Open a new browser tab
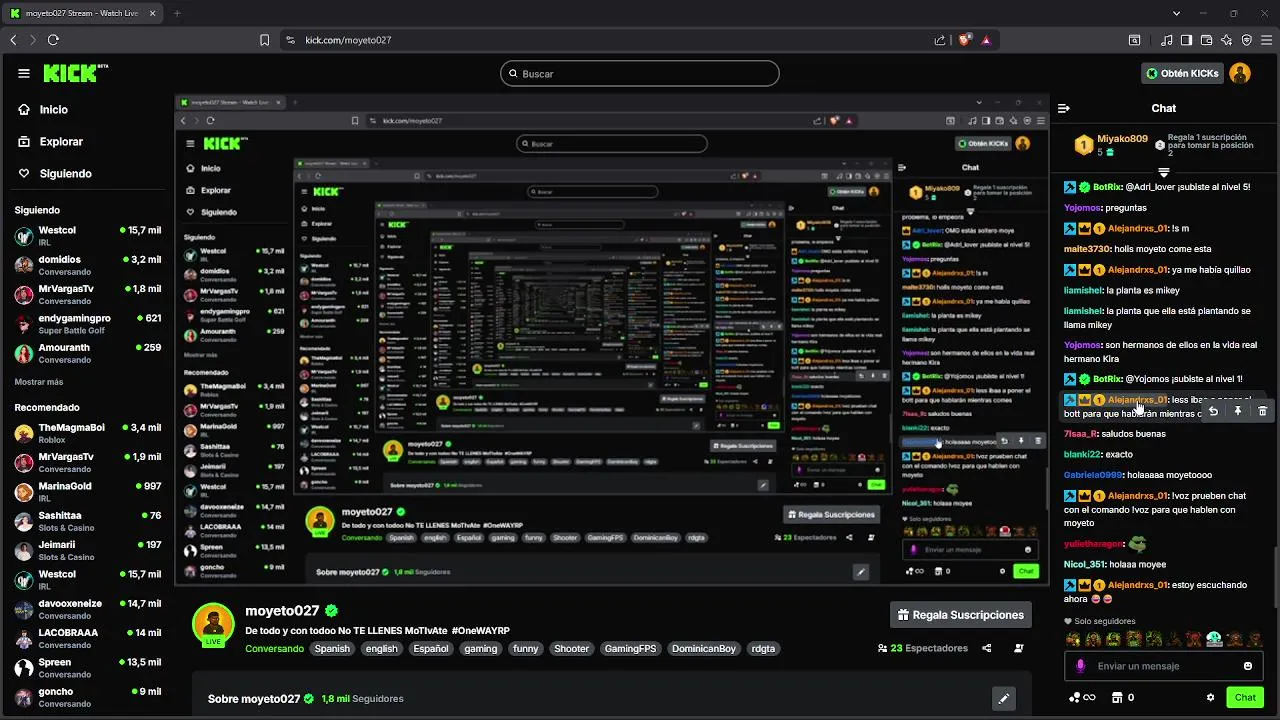Image resolution: width=1280 pixels, height=720 pixels. point(177,13)
